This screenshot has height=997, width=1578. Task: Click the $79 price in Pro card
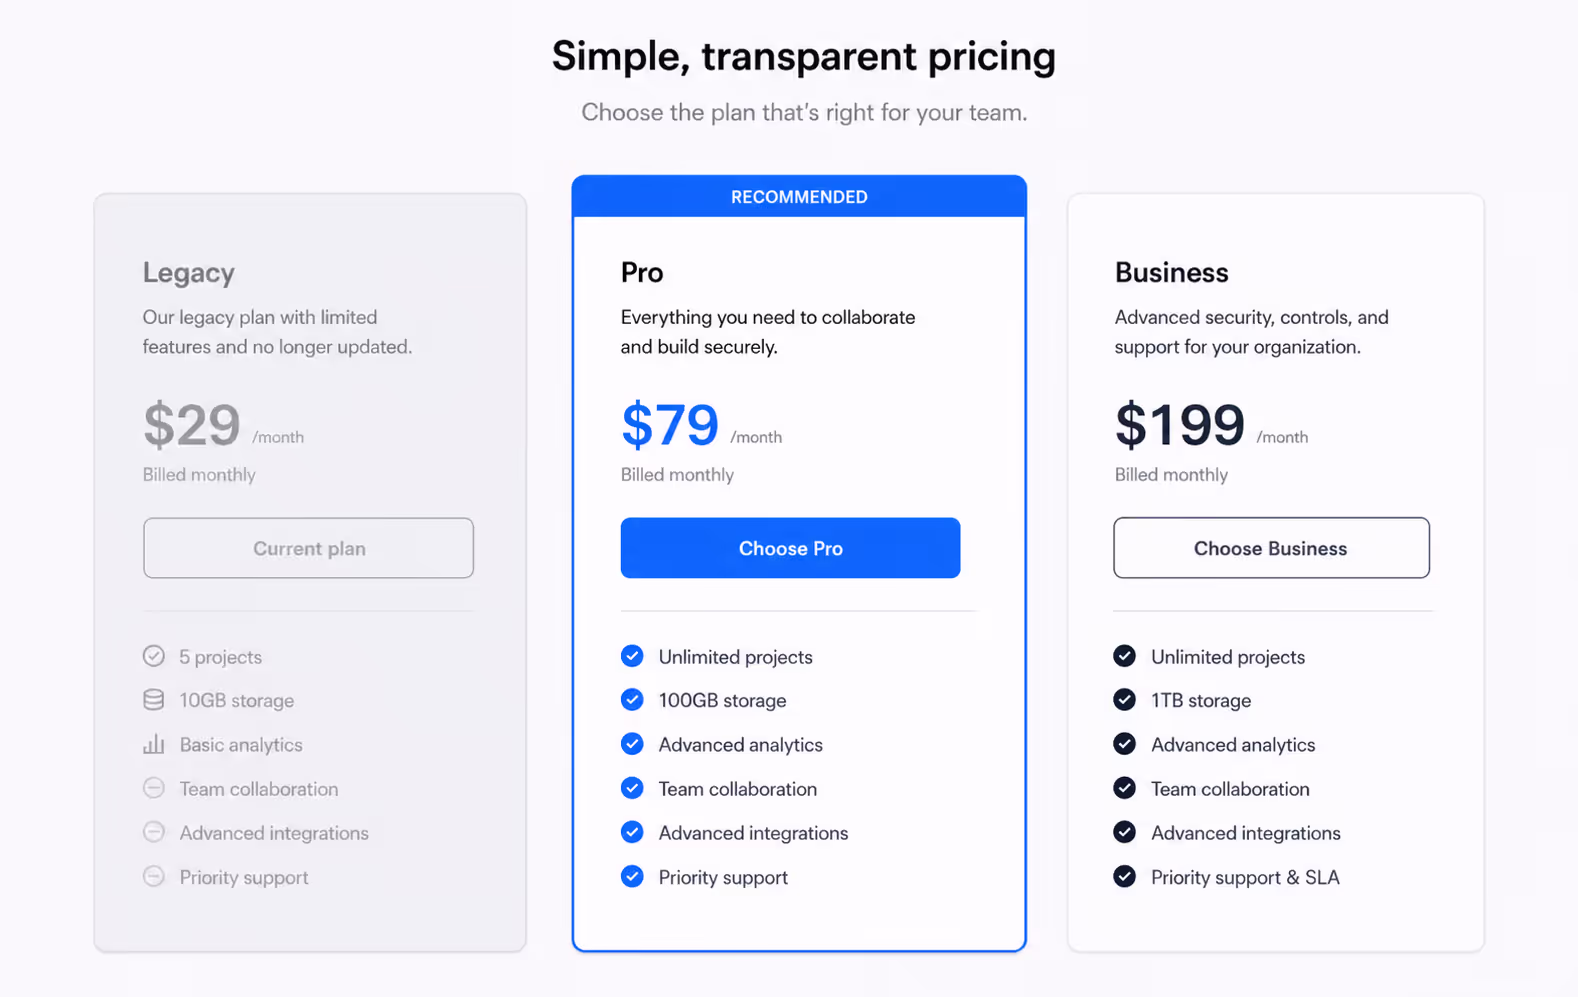tap(670, 425)
